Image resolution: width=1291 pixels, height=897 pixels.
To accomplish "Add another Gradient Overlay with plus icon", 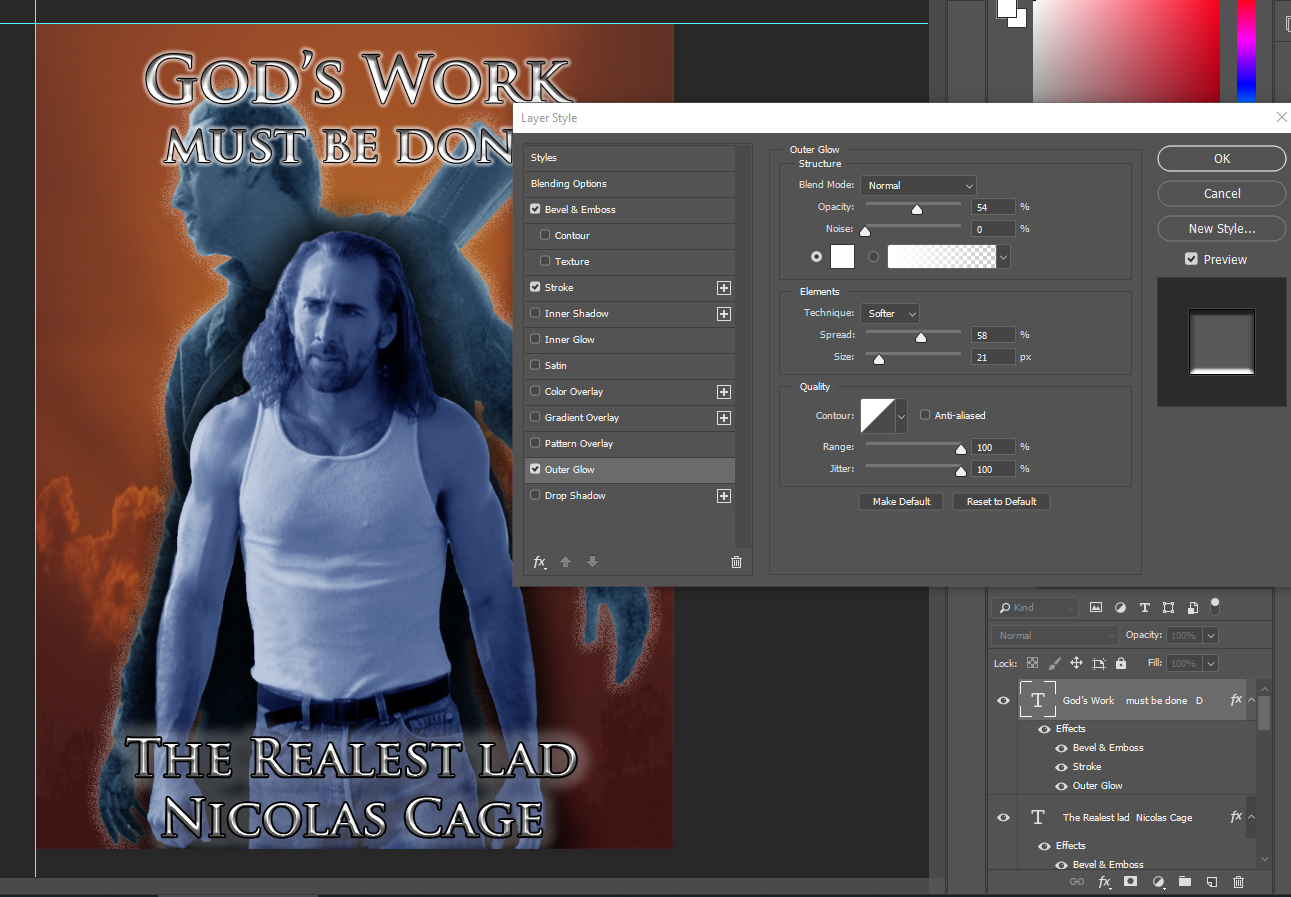I will (724, 418).
